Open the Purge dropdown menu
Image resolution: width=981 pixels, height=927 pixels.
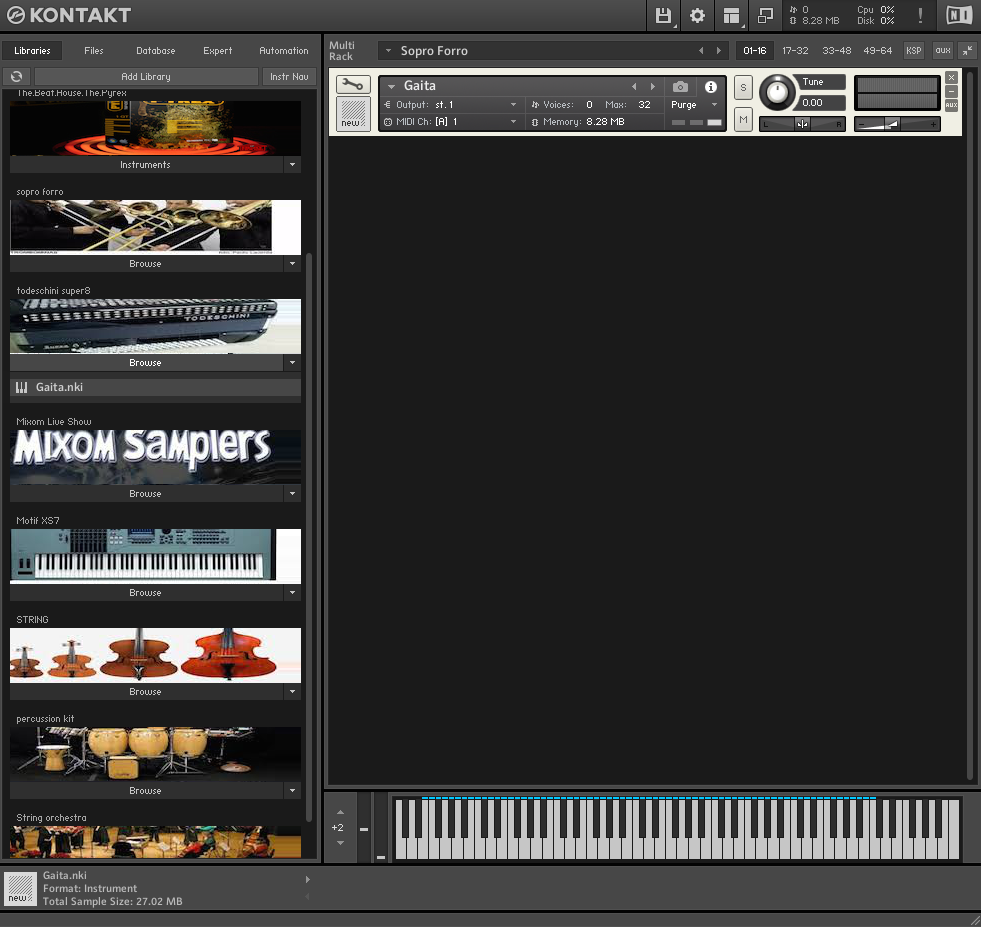point(714,105)
